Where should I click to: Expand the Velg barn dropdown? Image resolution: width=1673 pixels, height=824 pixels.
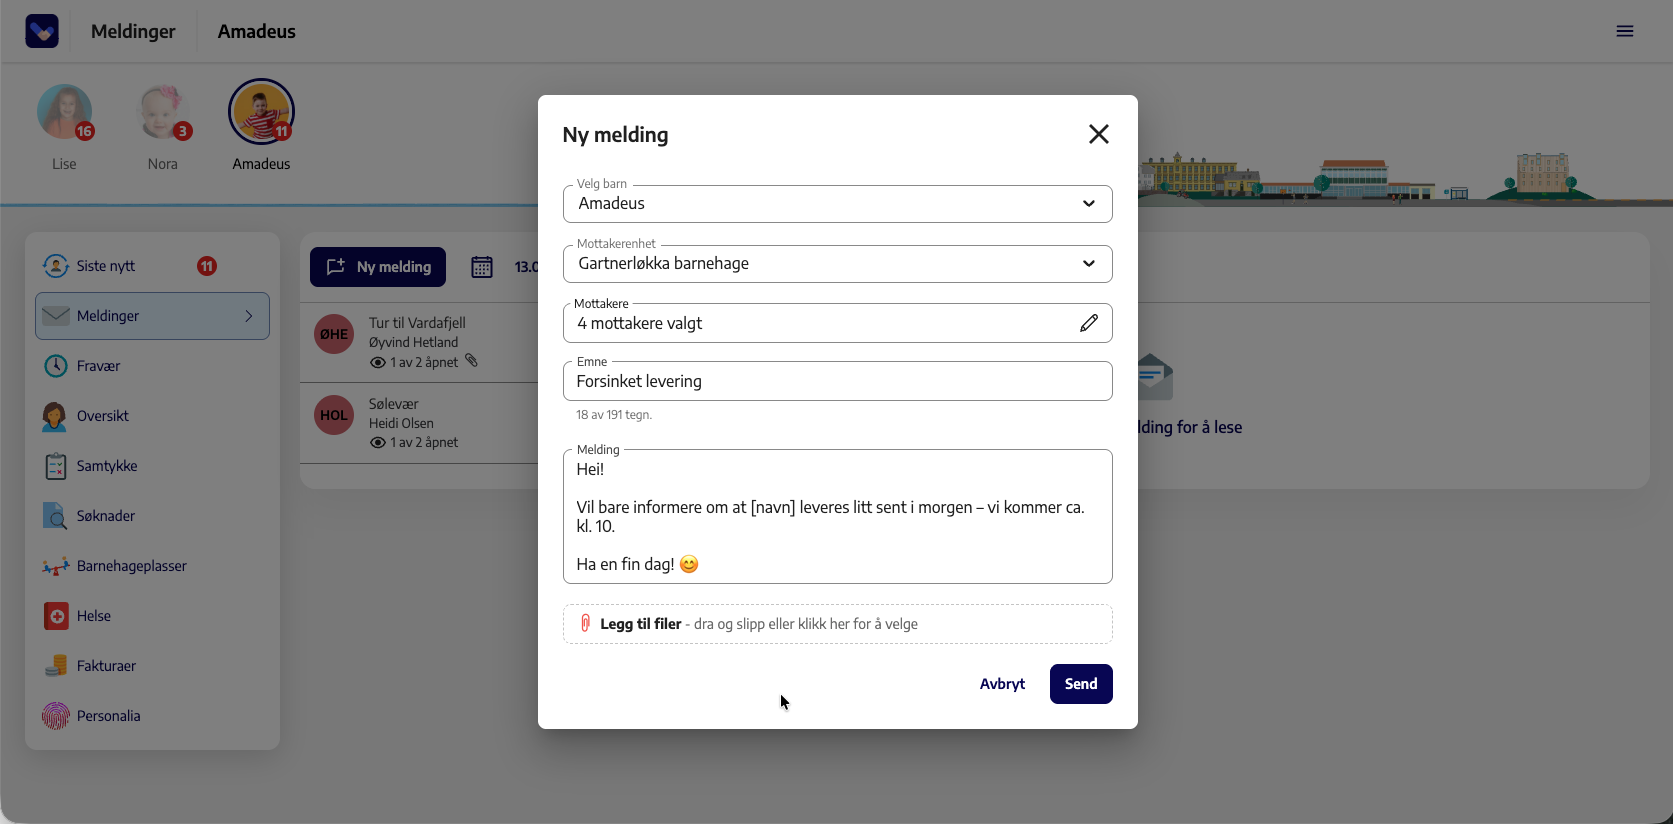838,204
